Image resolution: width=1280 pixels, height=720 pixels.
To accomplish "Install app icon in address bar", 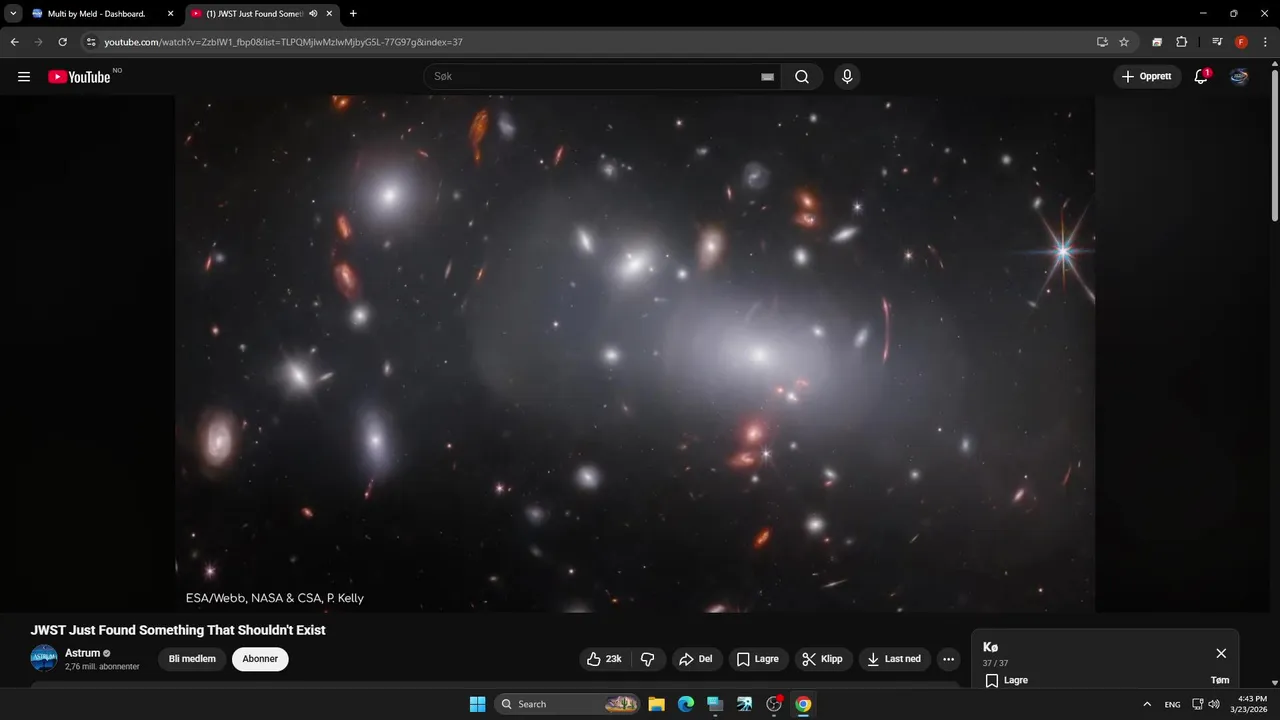I will (1102, 42).
